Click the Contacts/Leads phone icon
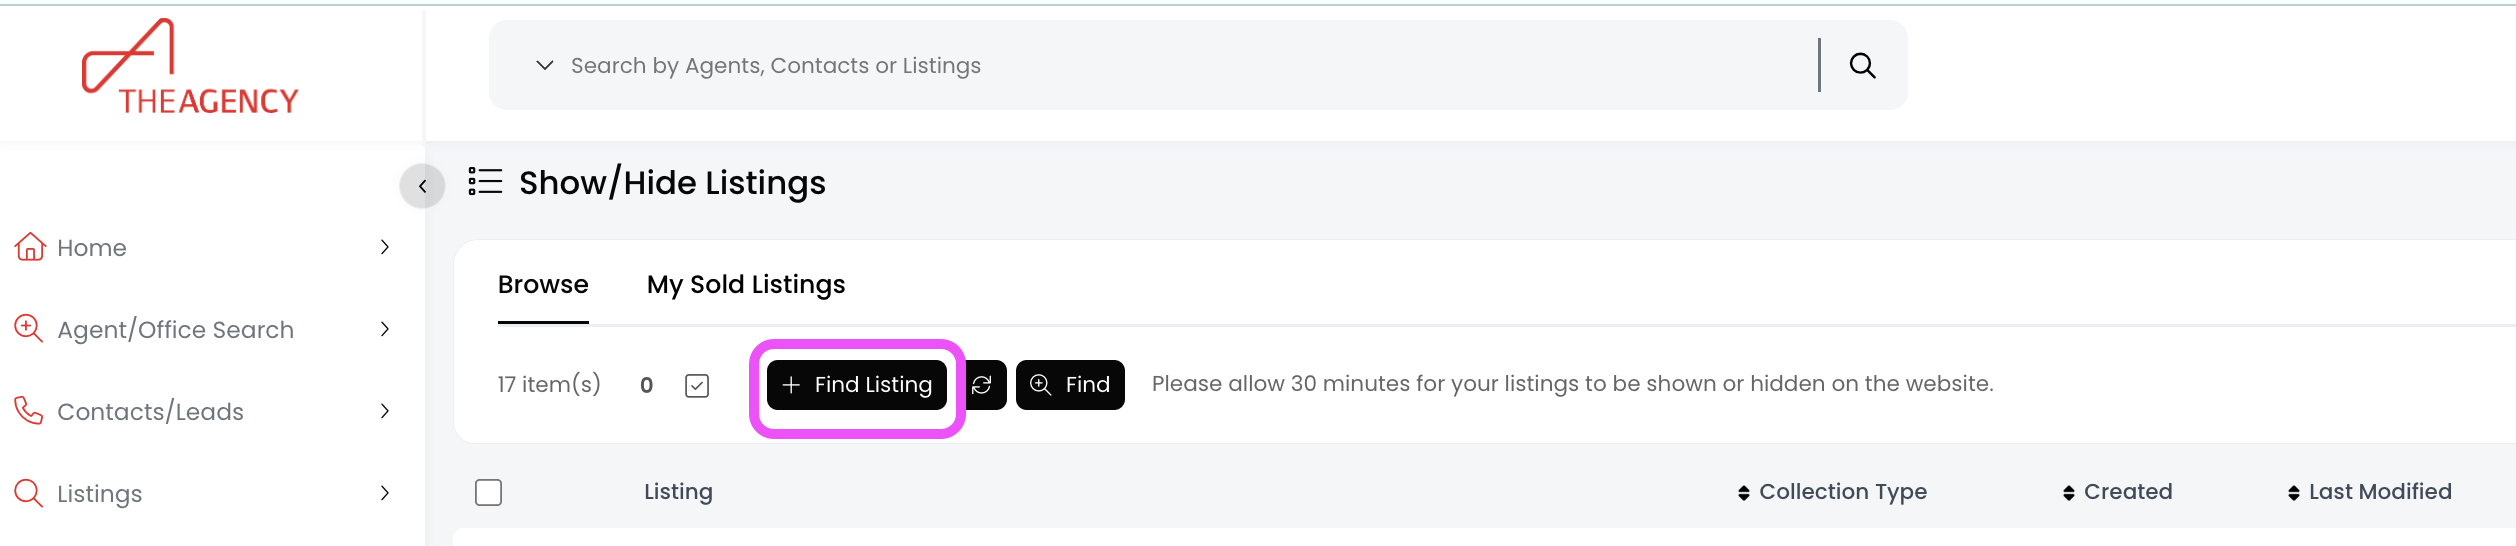The width and height of the screenshot is (2516, 546). [x=28, y=411]
